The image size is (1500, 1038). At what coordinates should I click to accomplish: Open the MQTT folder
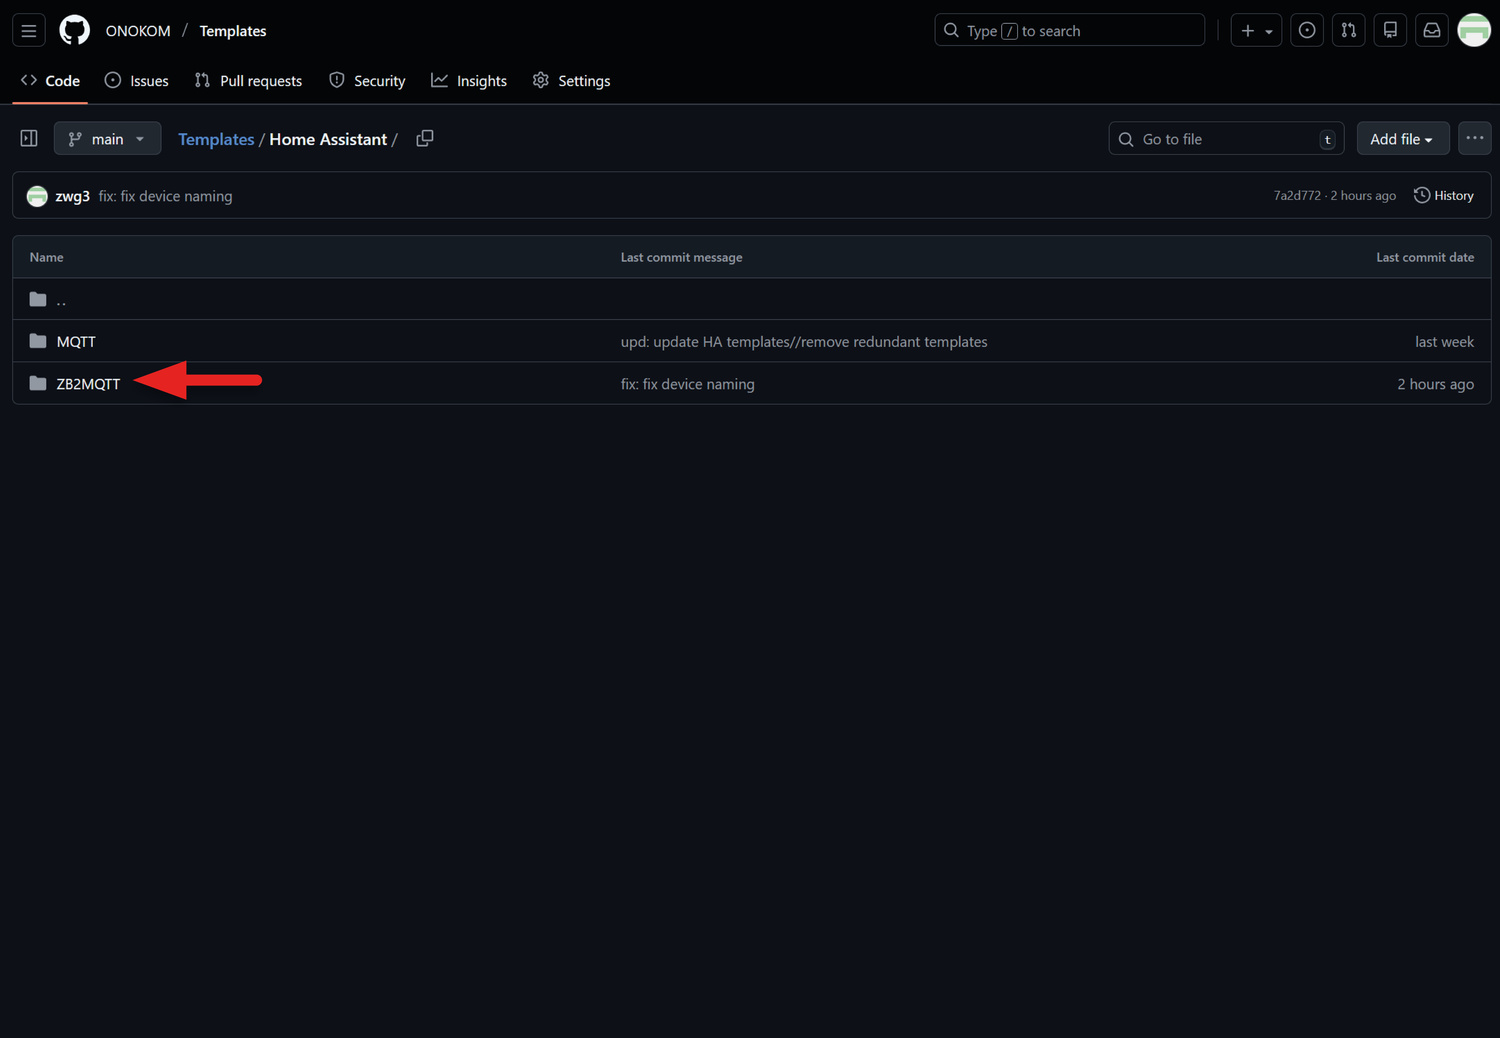[76, 342]
